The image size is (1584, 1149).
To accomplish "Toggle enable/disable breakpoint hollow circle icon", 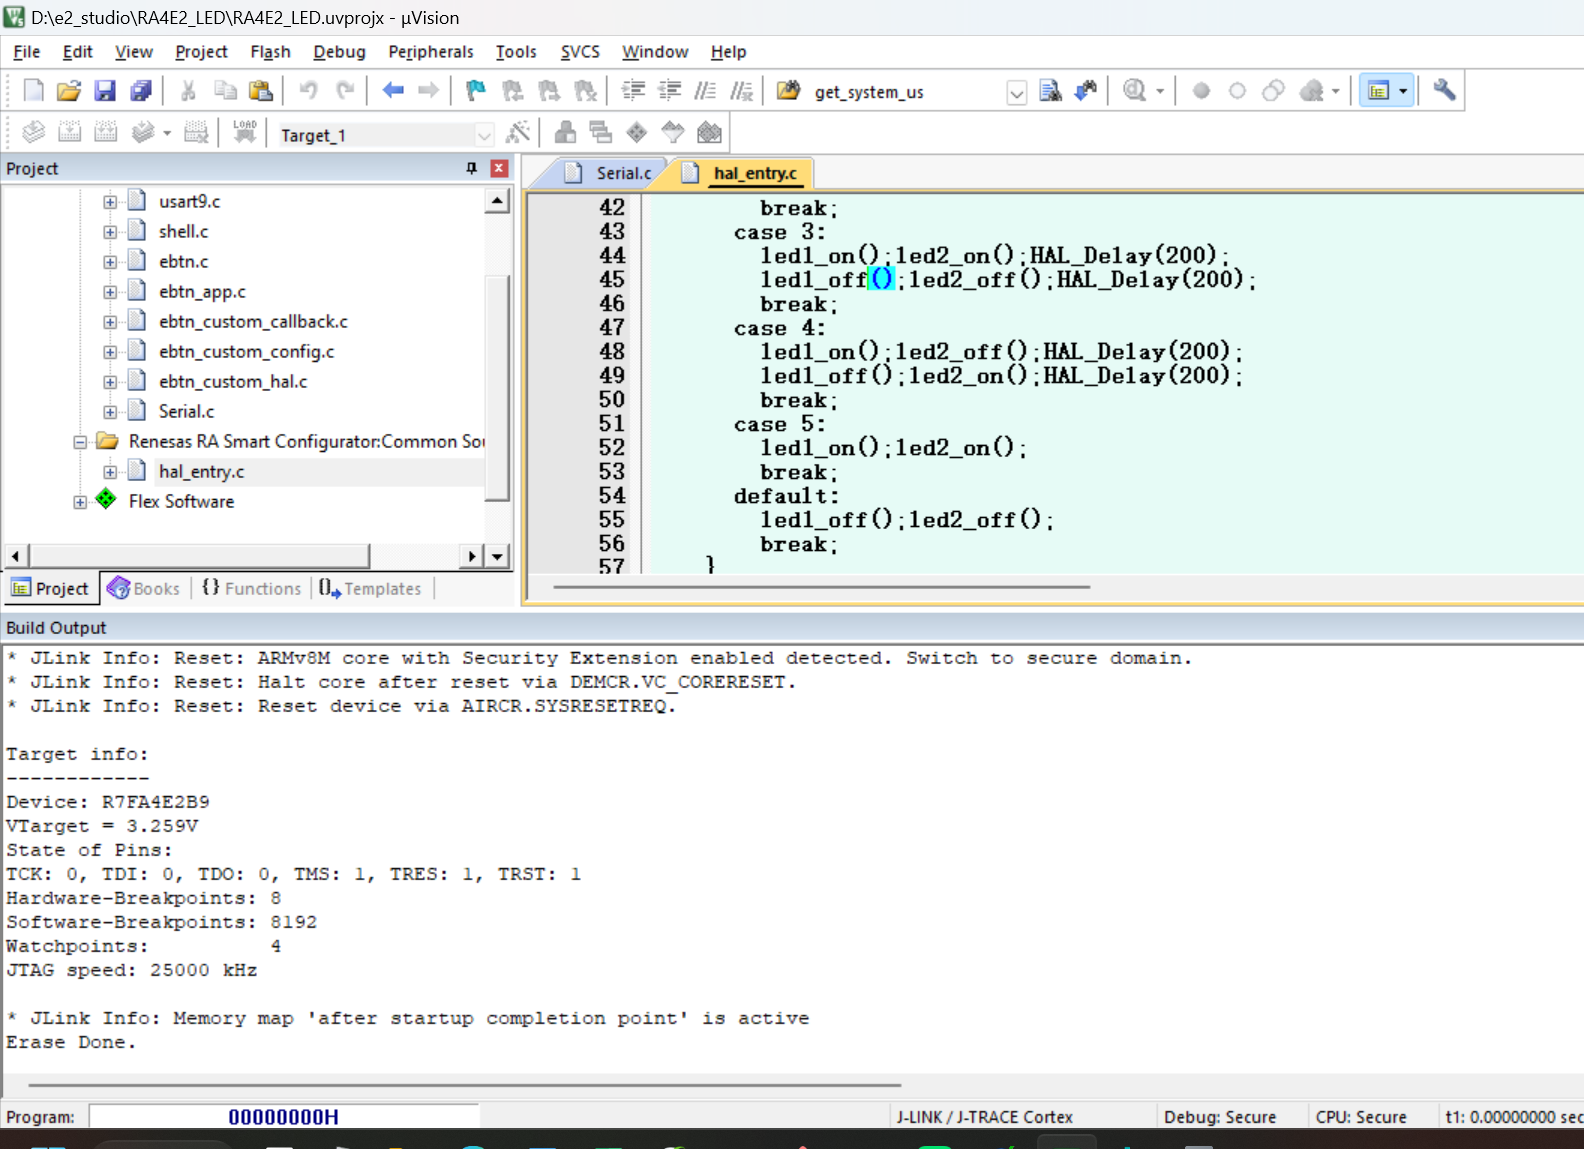I will point(1237,91).
